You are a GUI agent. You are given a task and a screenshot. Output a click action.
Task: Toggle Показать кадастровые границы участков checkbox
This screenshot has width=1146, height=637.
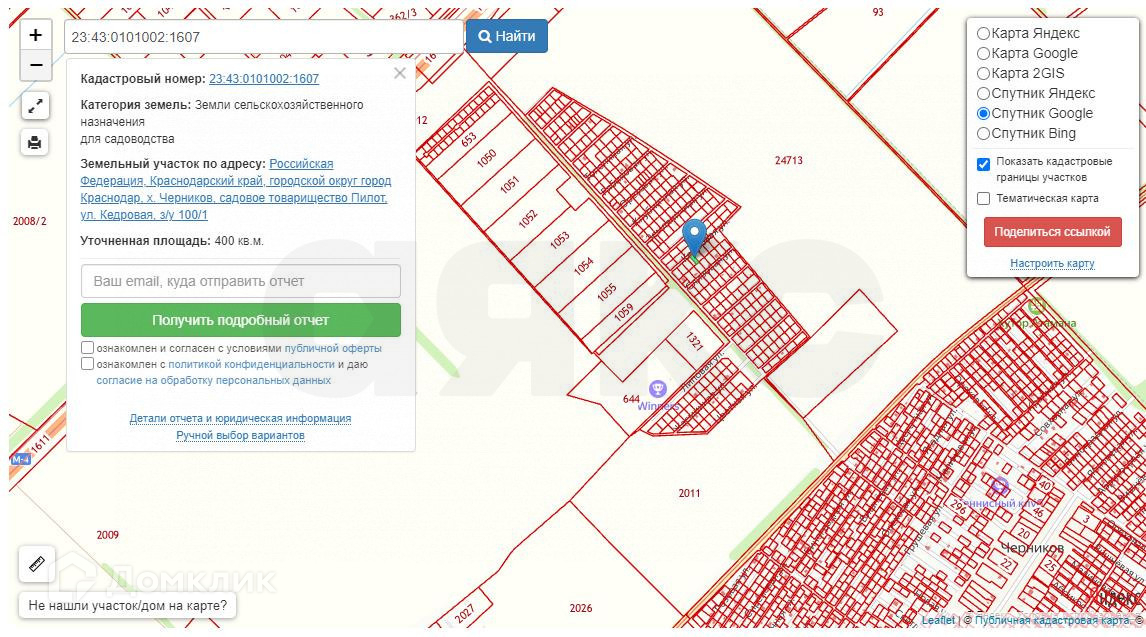pyautogui.click(x=984, y=164)
